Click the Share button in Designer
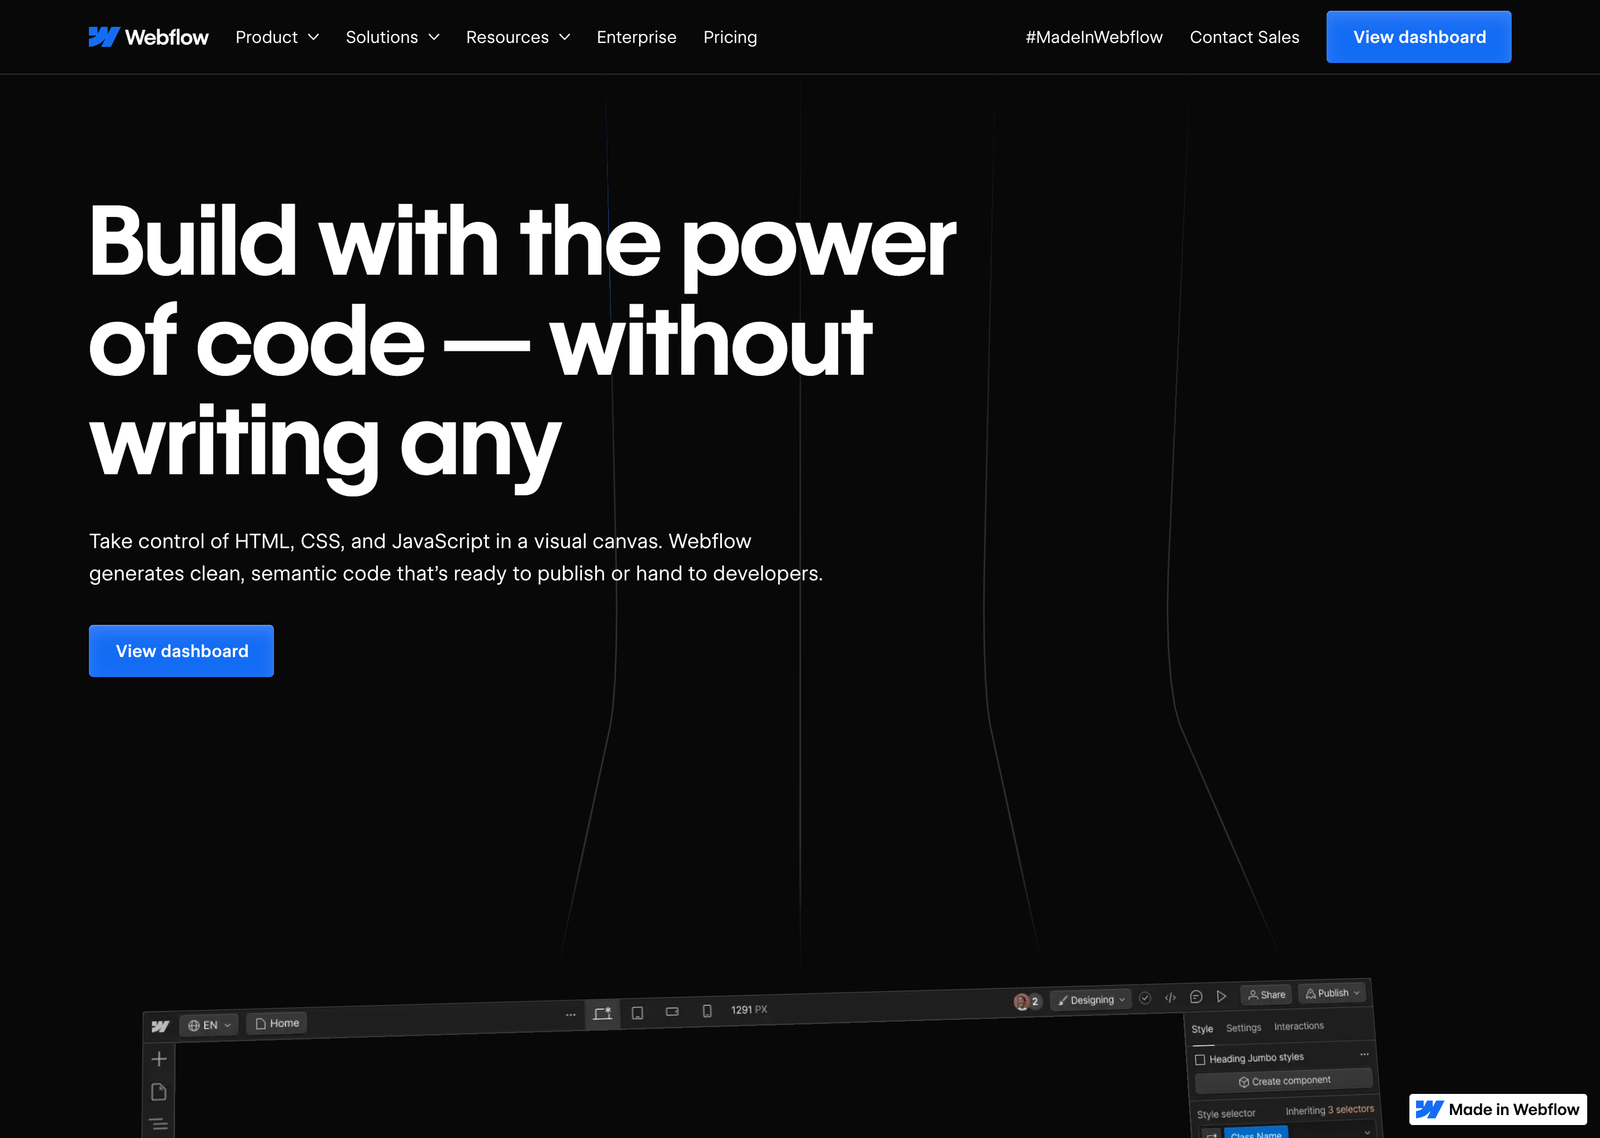 1266,995
